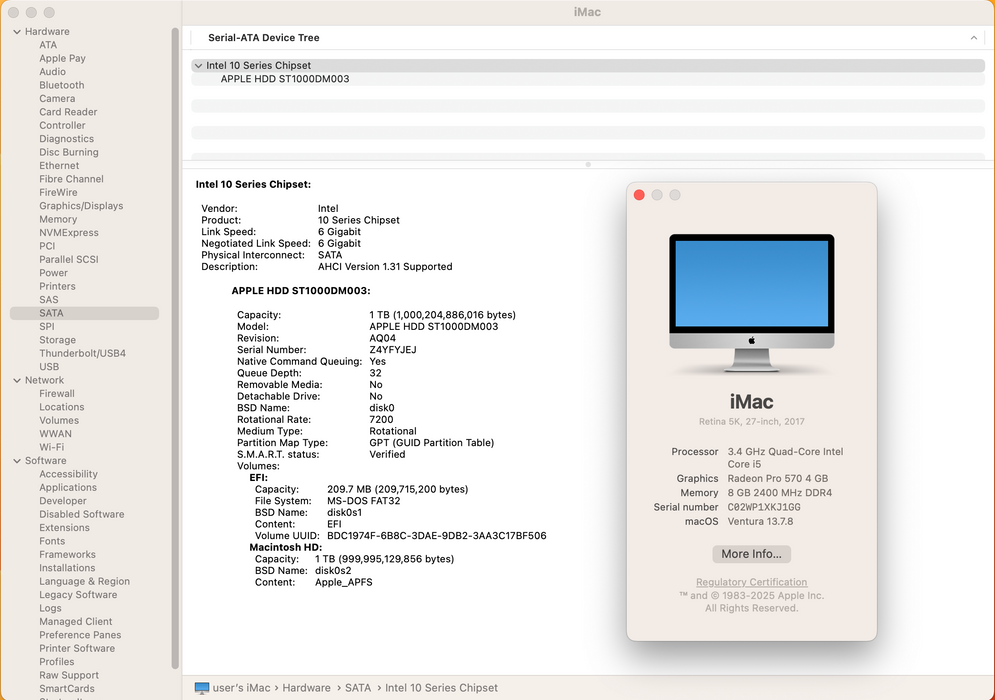Select Storage in the sidebar
Image resolution: width=995 pixels, height=700 pixels.
57,340
